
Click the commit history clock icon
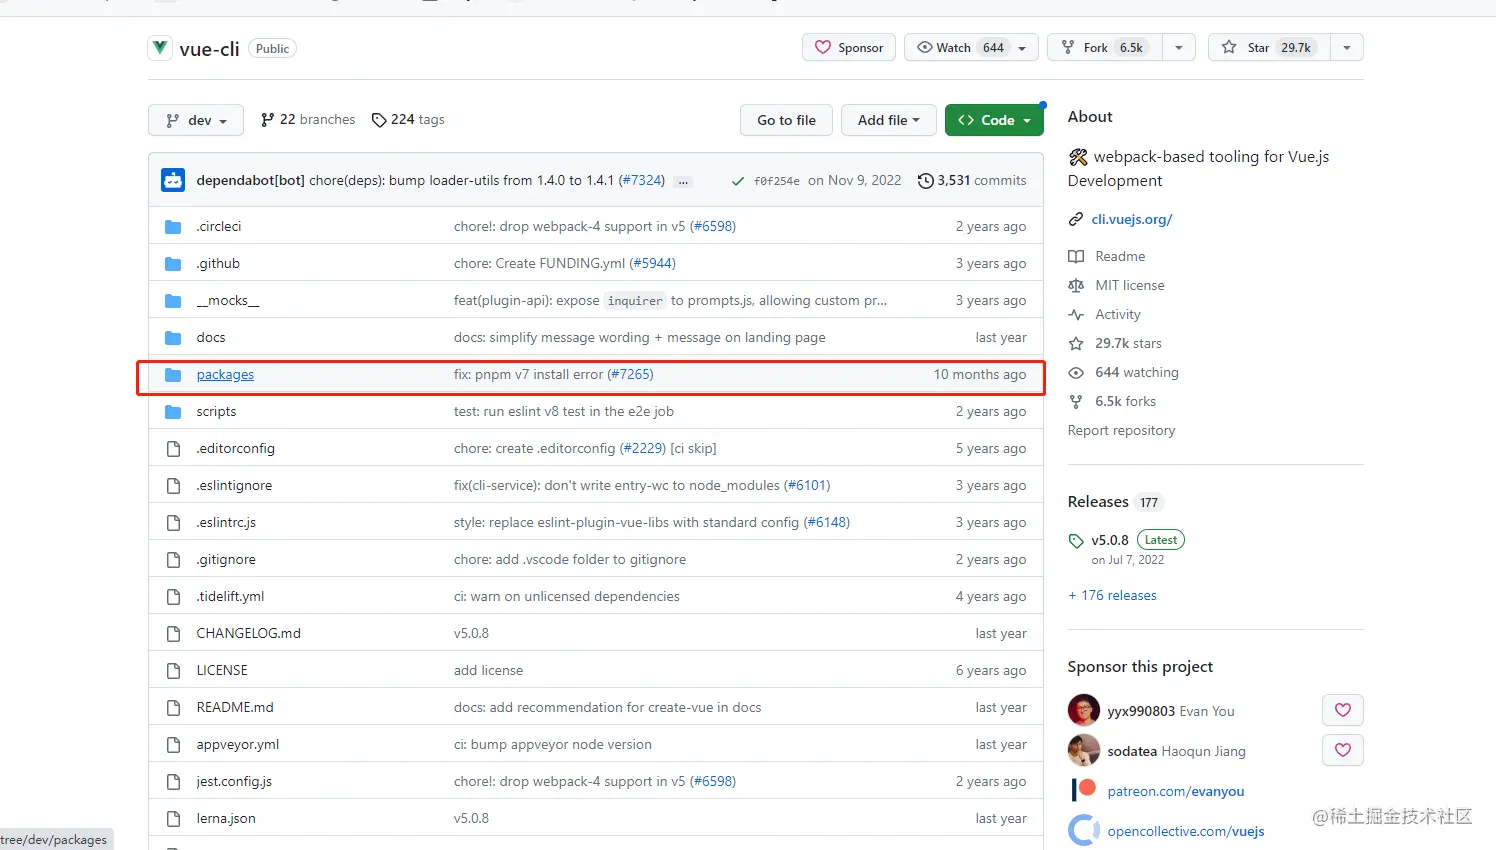(926, 181)
